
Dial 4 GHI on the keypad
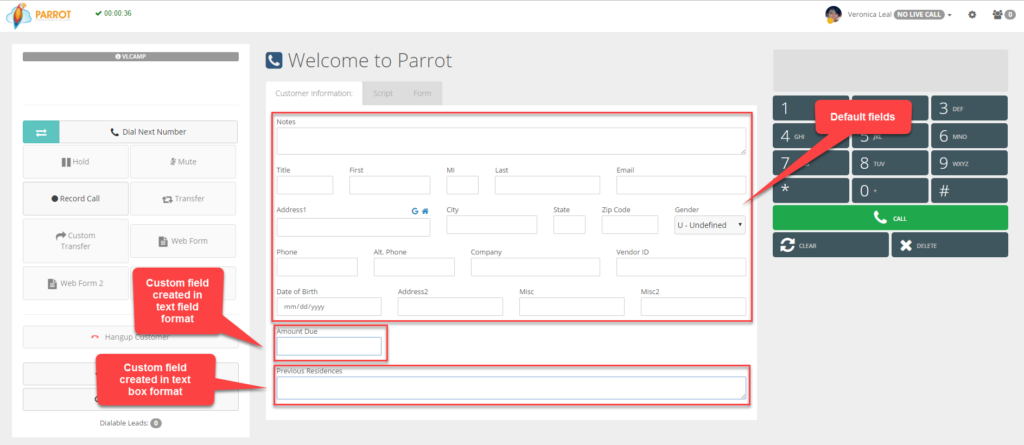click(811, 136)
